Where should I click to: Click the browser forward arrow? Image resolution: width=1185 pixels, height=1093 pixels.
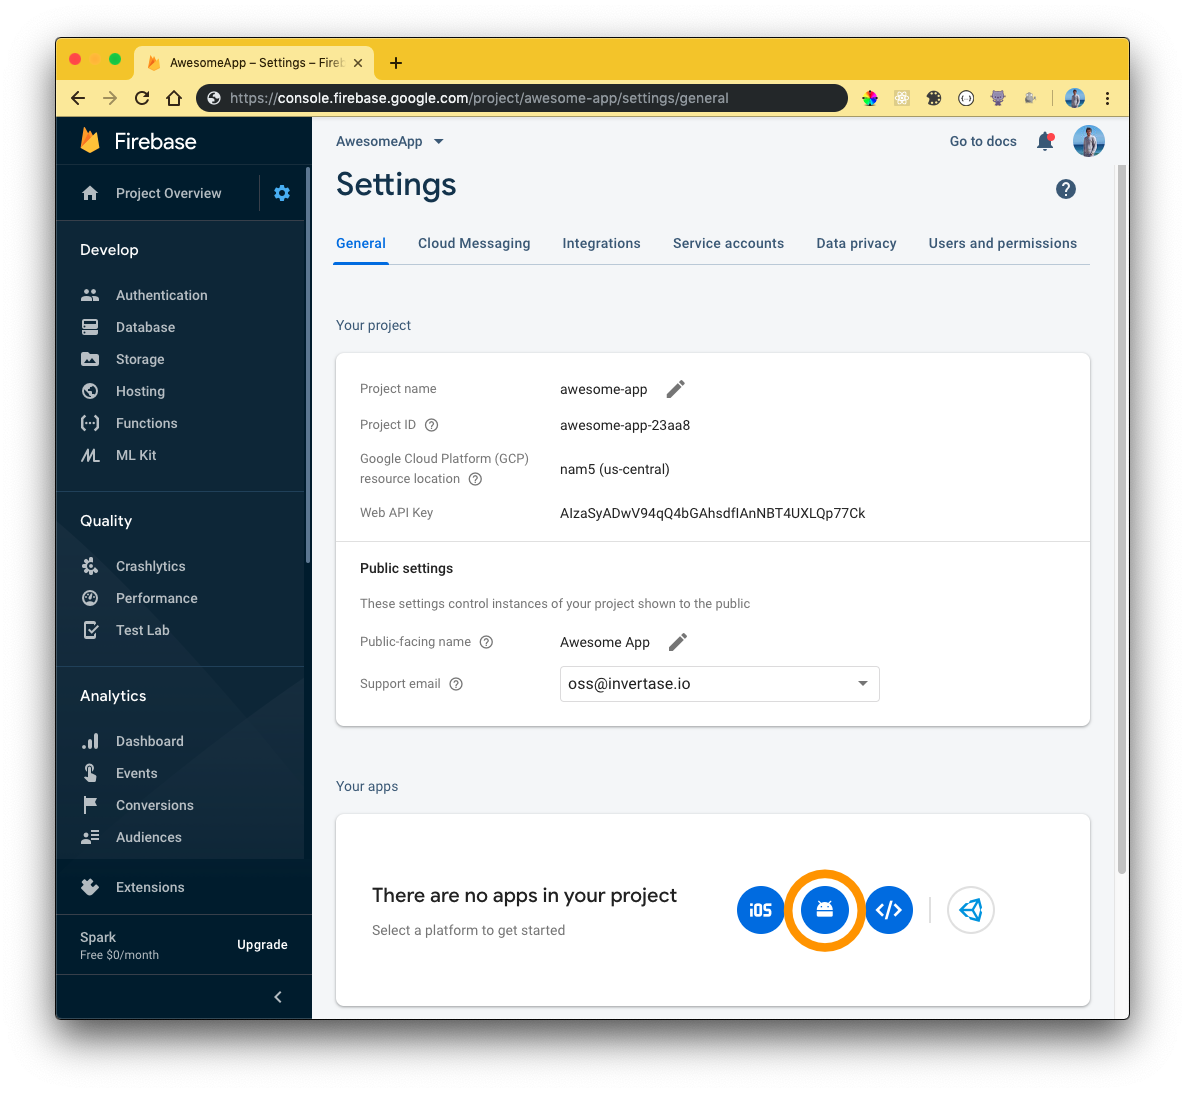click(110, 98)
